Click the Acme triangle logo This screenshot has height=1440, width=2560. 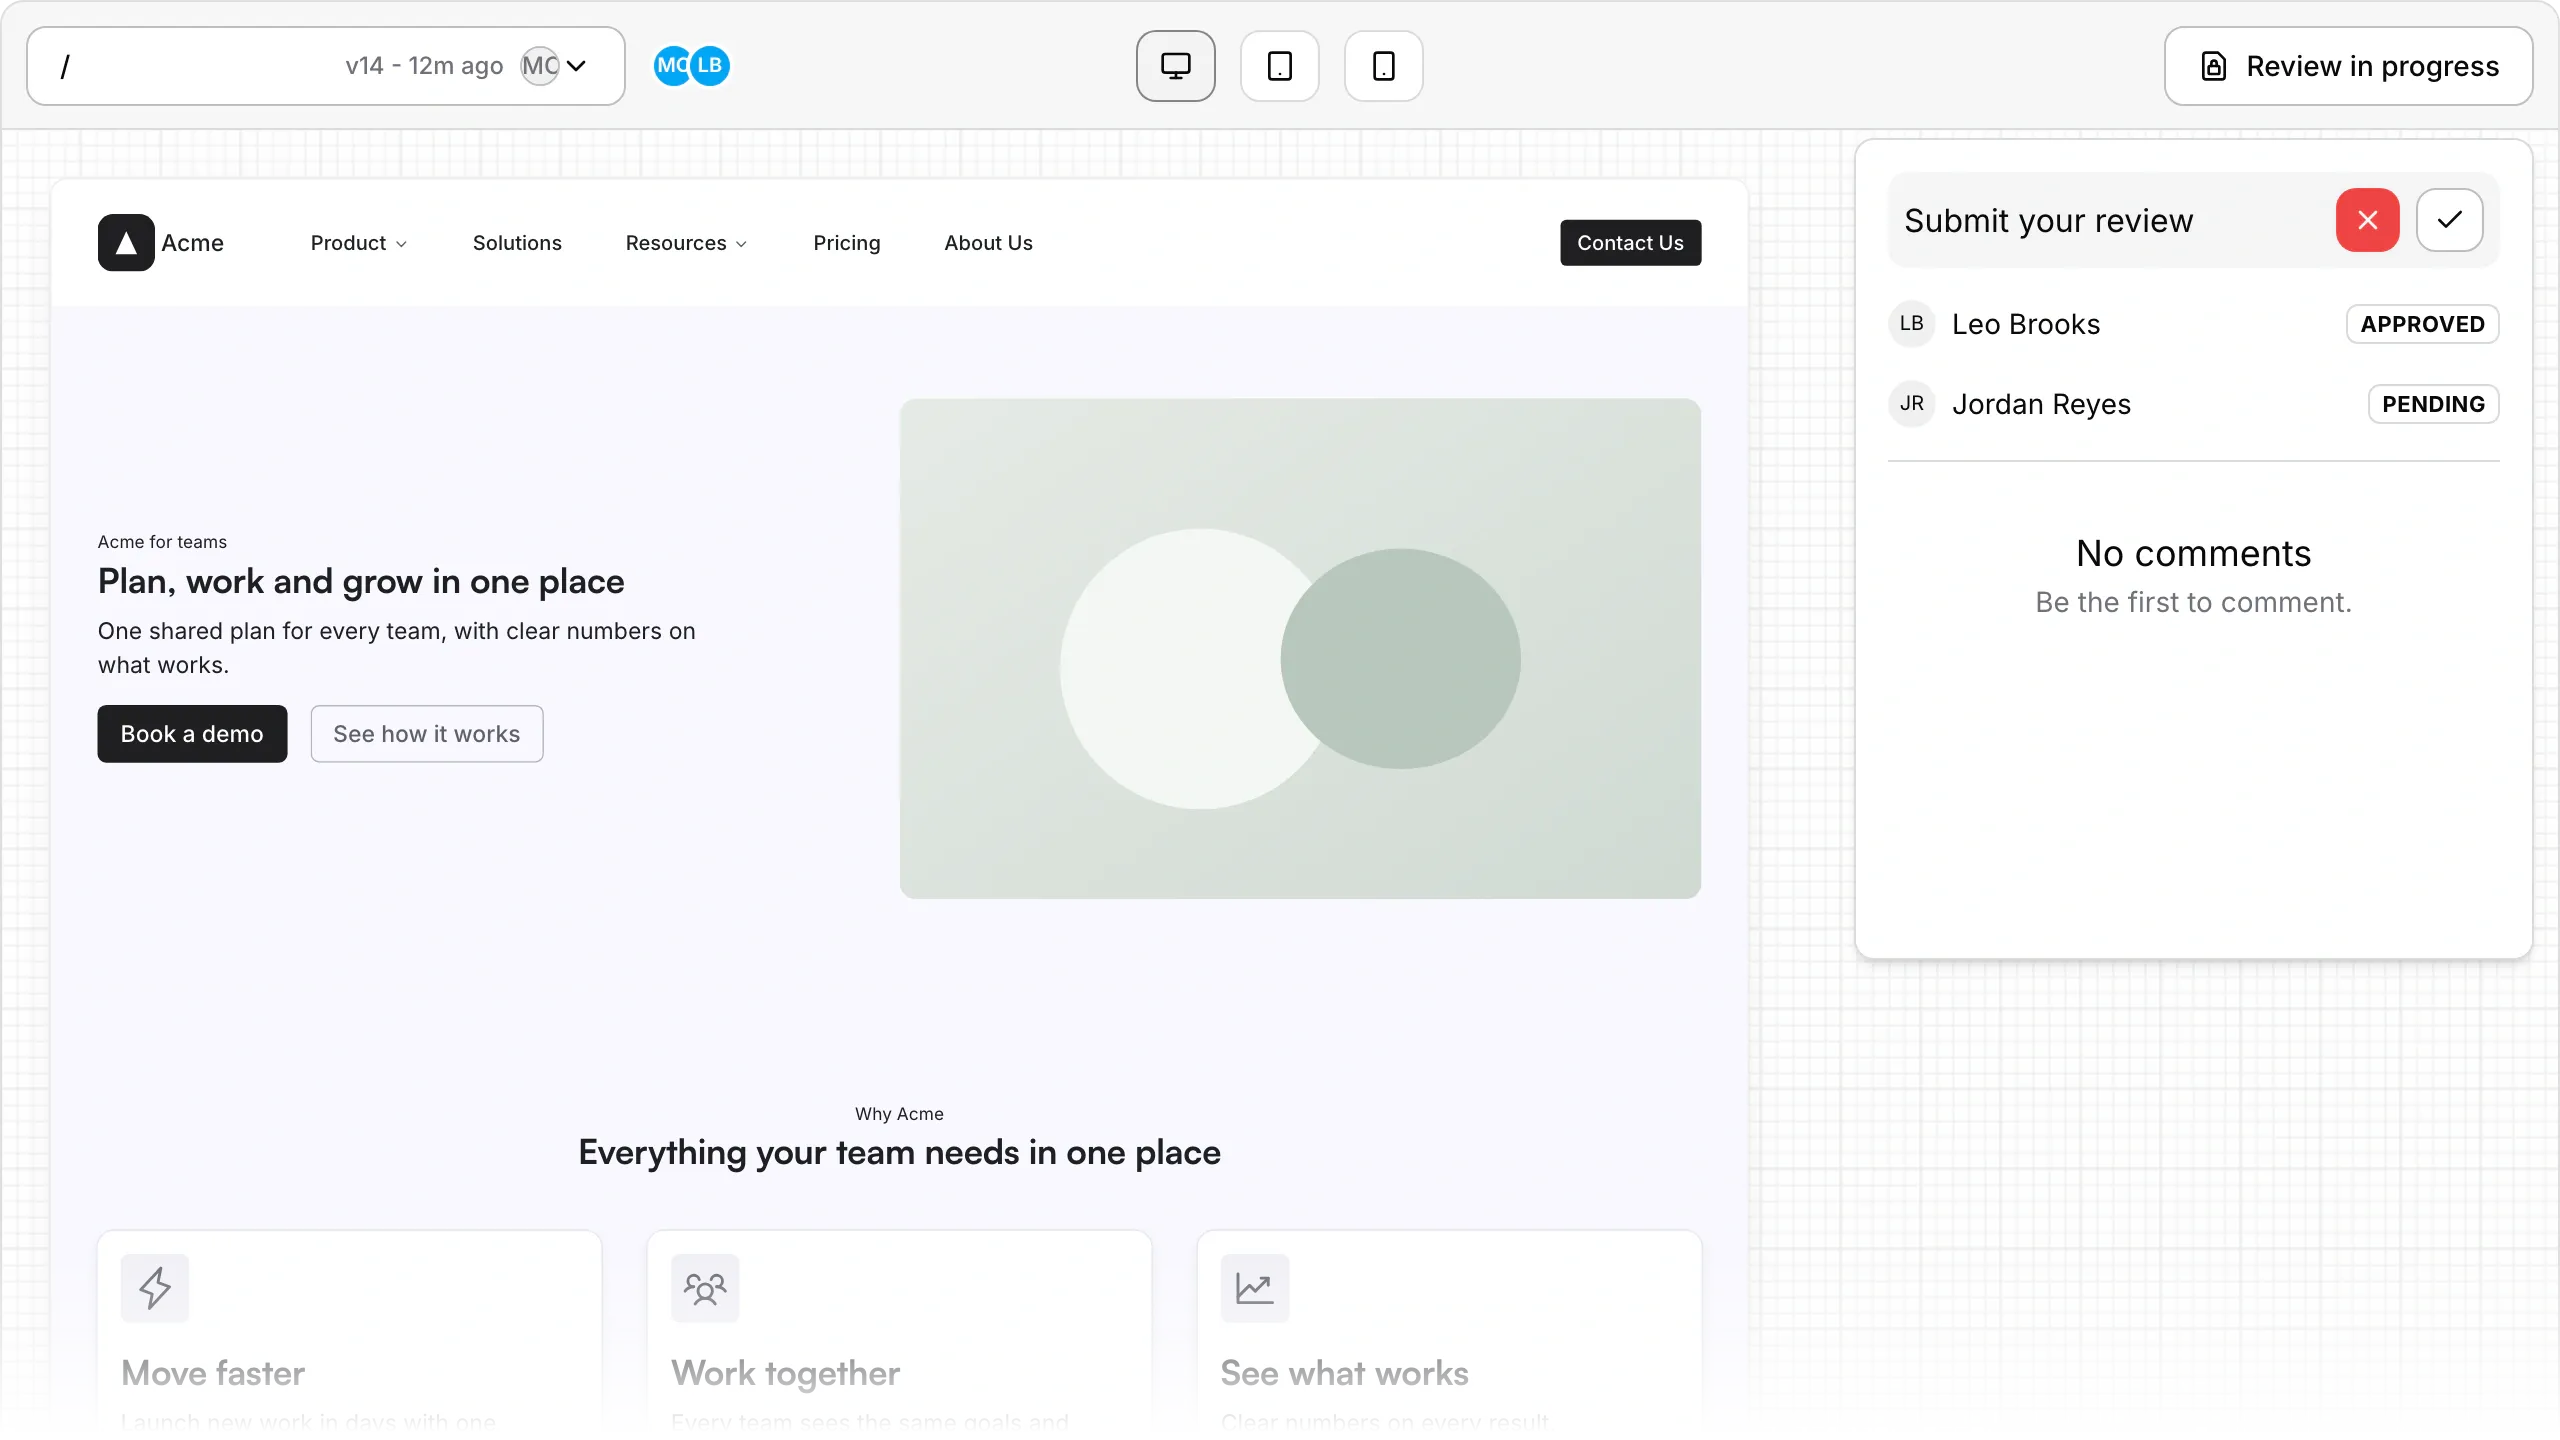[x=126, y=243]
